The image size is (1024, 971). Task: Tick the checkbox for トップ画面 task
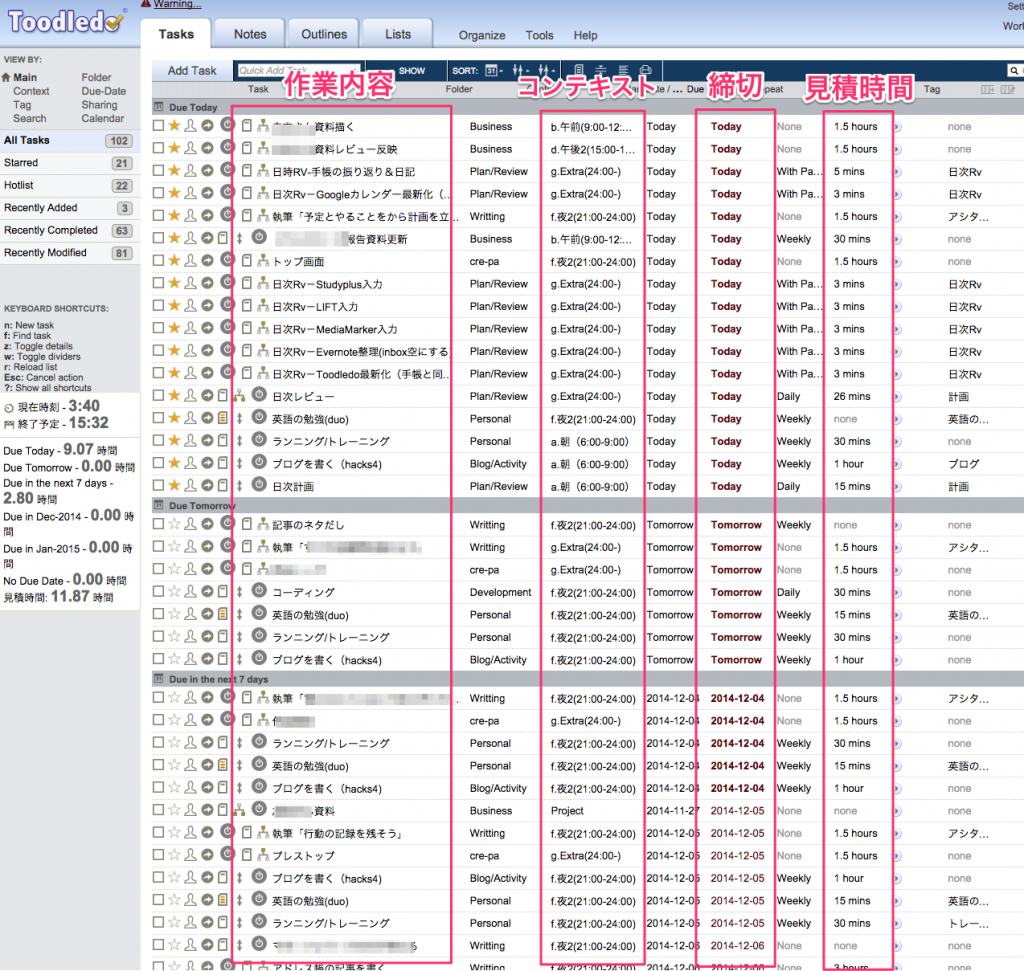[x=158, y=262]
